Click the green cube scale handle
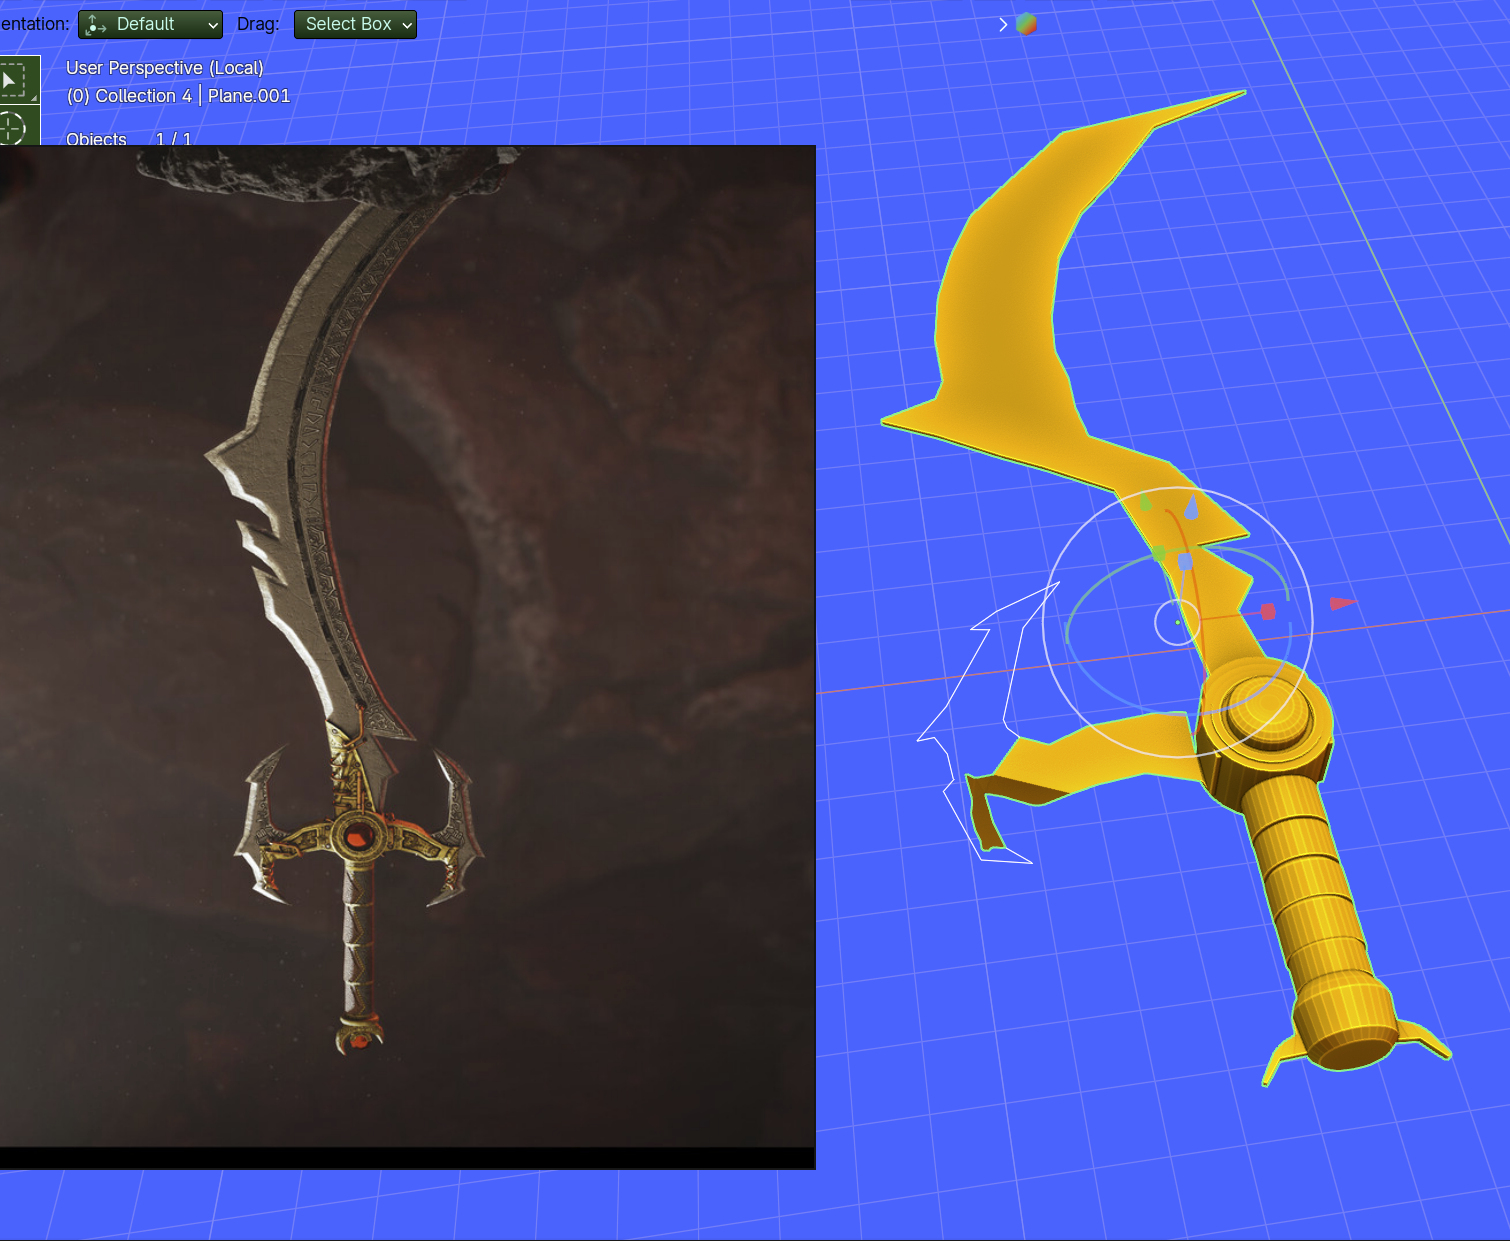The width and height of the screenshot is (1510, 1241). (x=1158, y=554)
